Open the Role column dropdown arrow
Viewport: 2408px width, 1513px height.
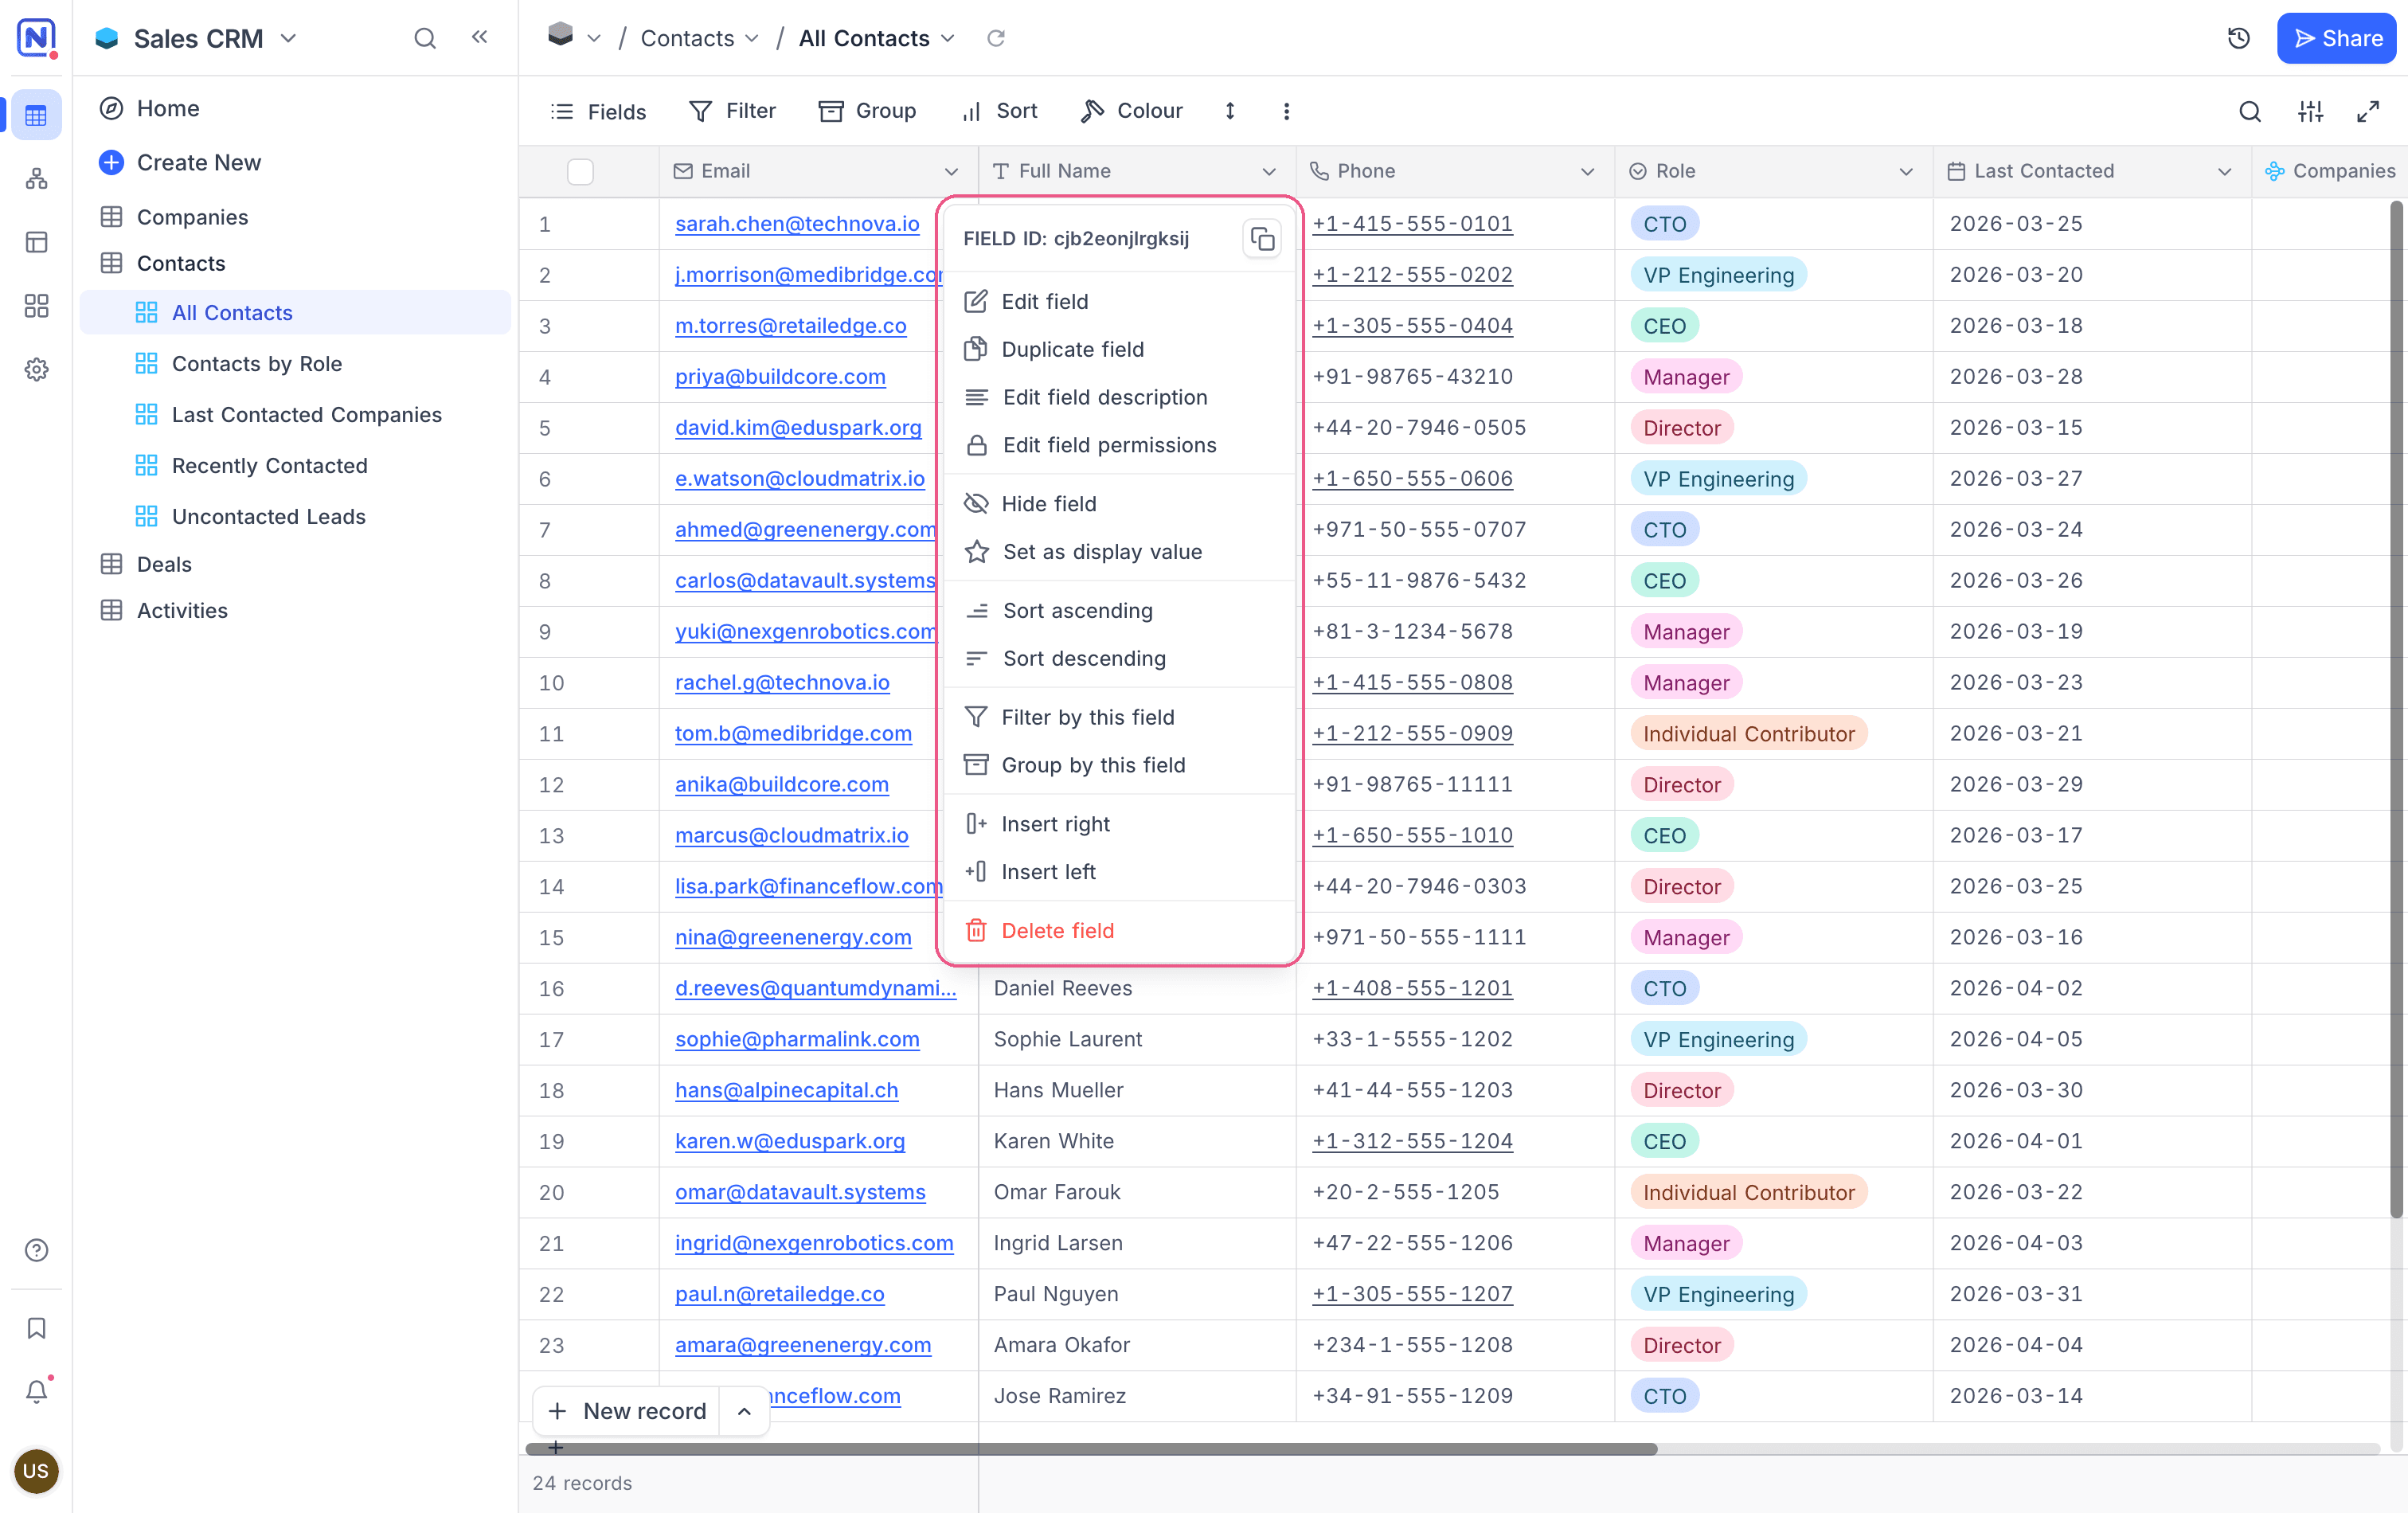click(x=1906, y=172)
